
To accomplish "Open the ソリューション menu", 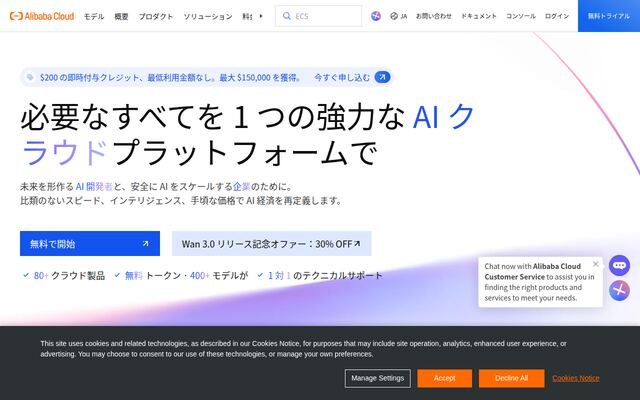I will (208, 16).
